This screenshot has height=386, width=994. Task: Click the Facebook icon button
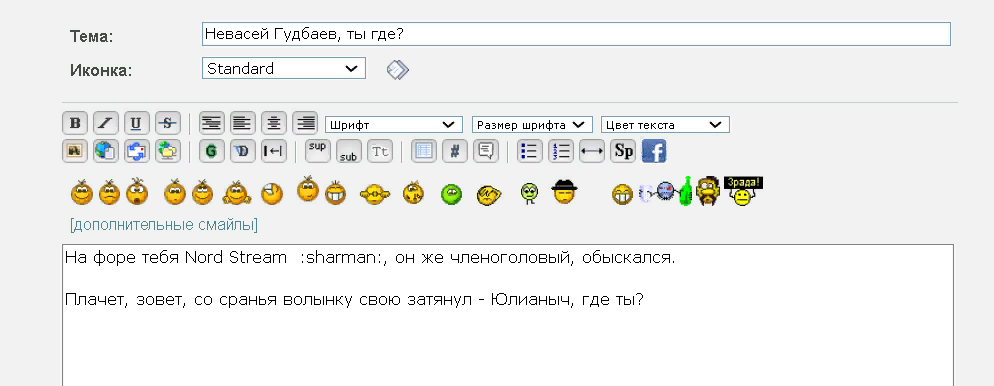click(654, 151)
